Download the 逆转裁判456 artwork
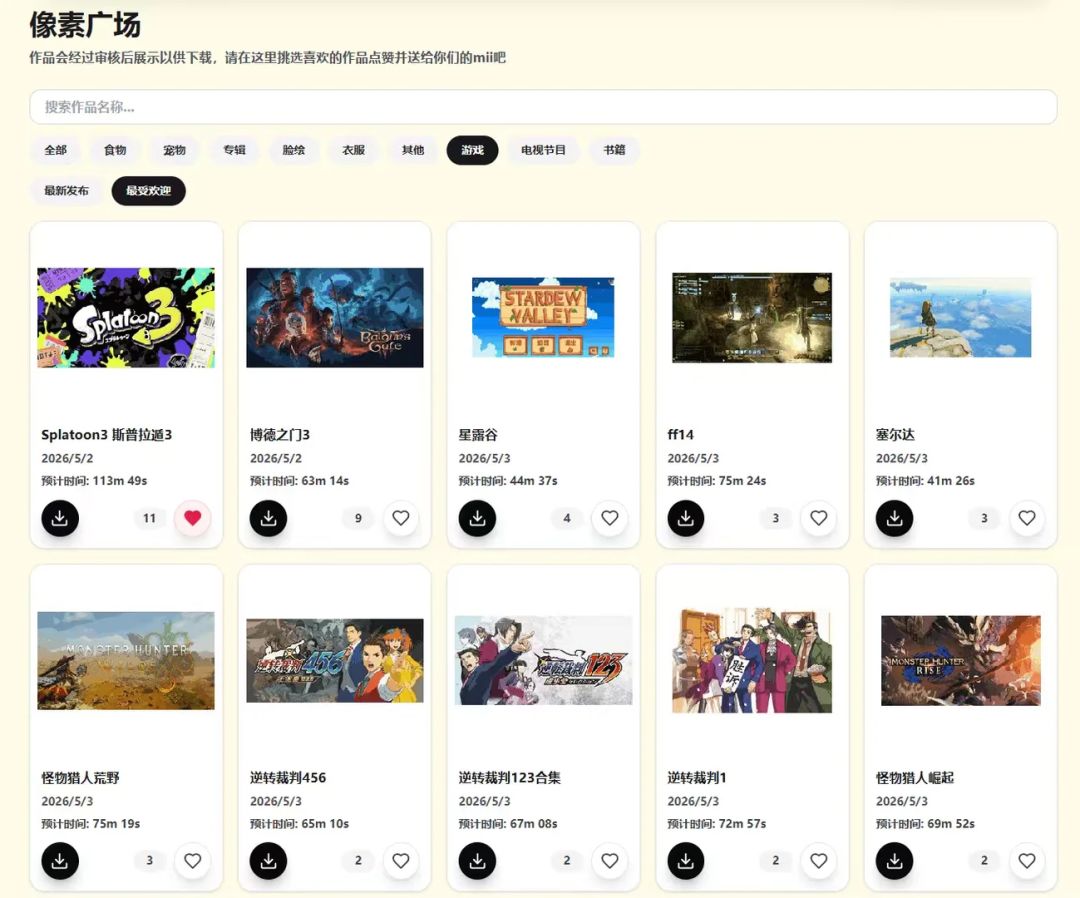Viewport: 1080px width, 898px height. pyautogui.click(x=269, y=861)
